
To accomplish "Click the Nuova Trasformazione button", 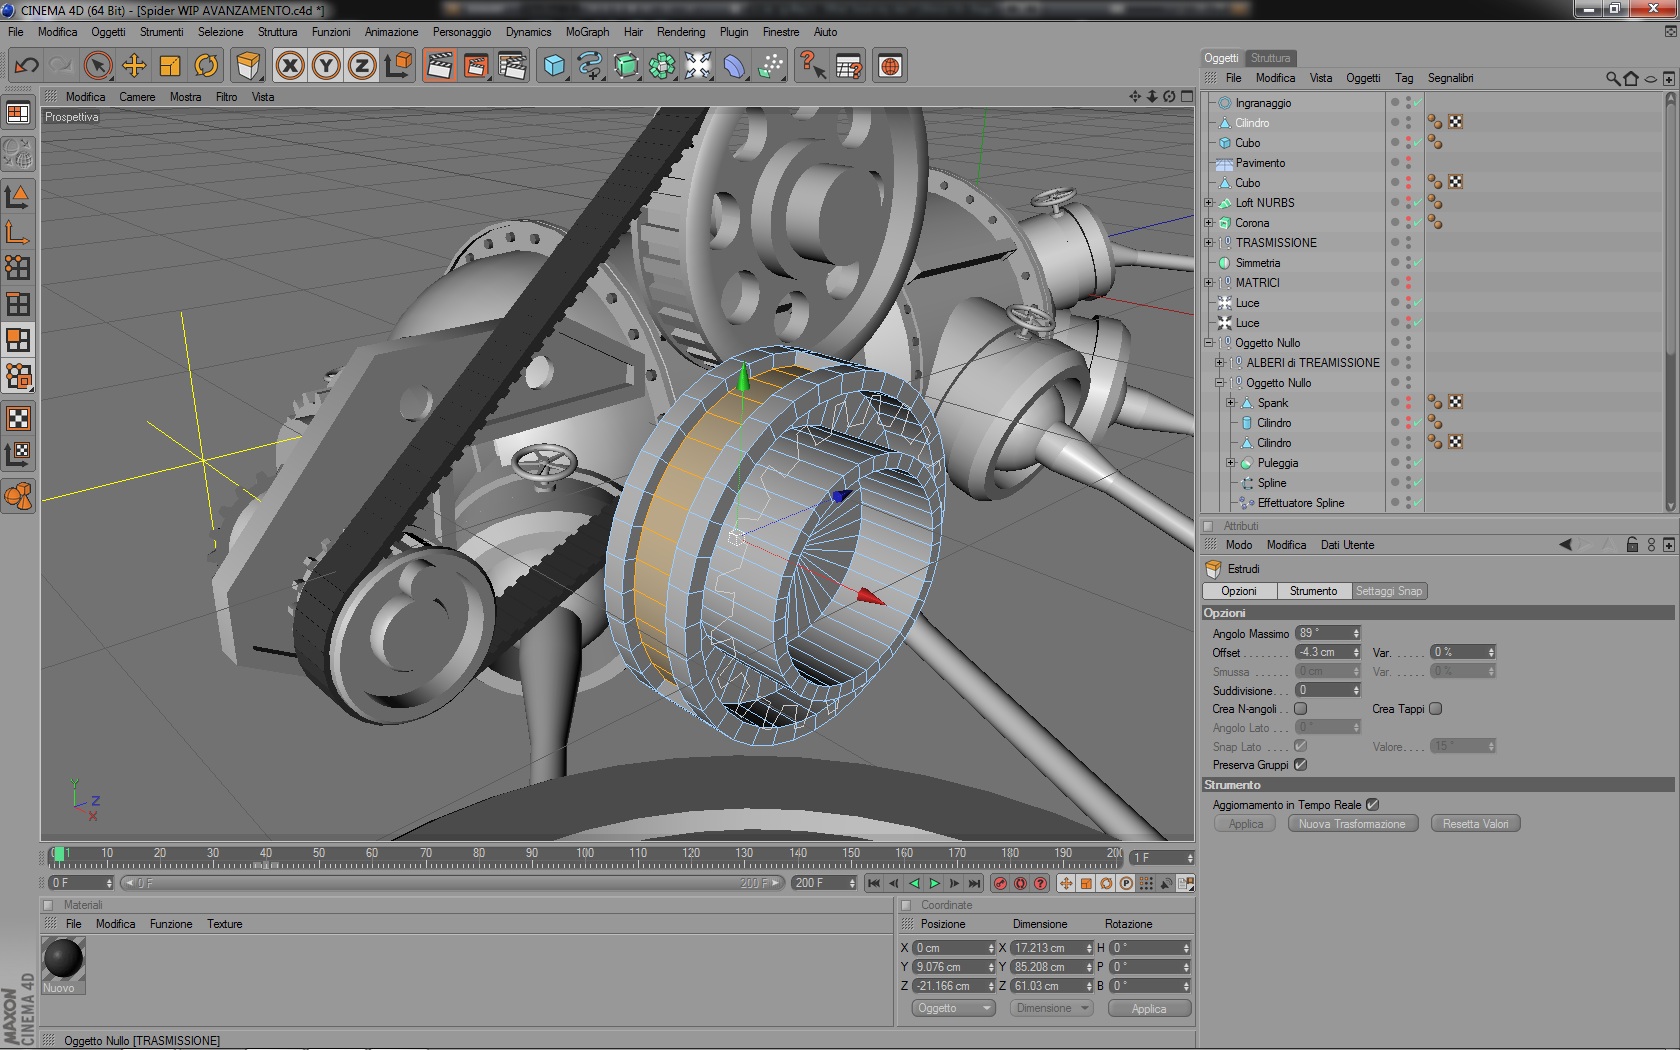I will point(1352,824).
